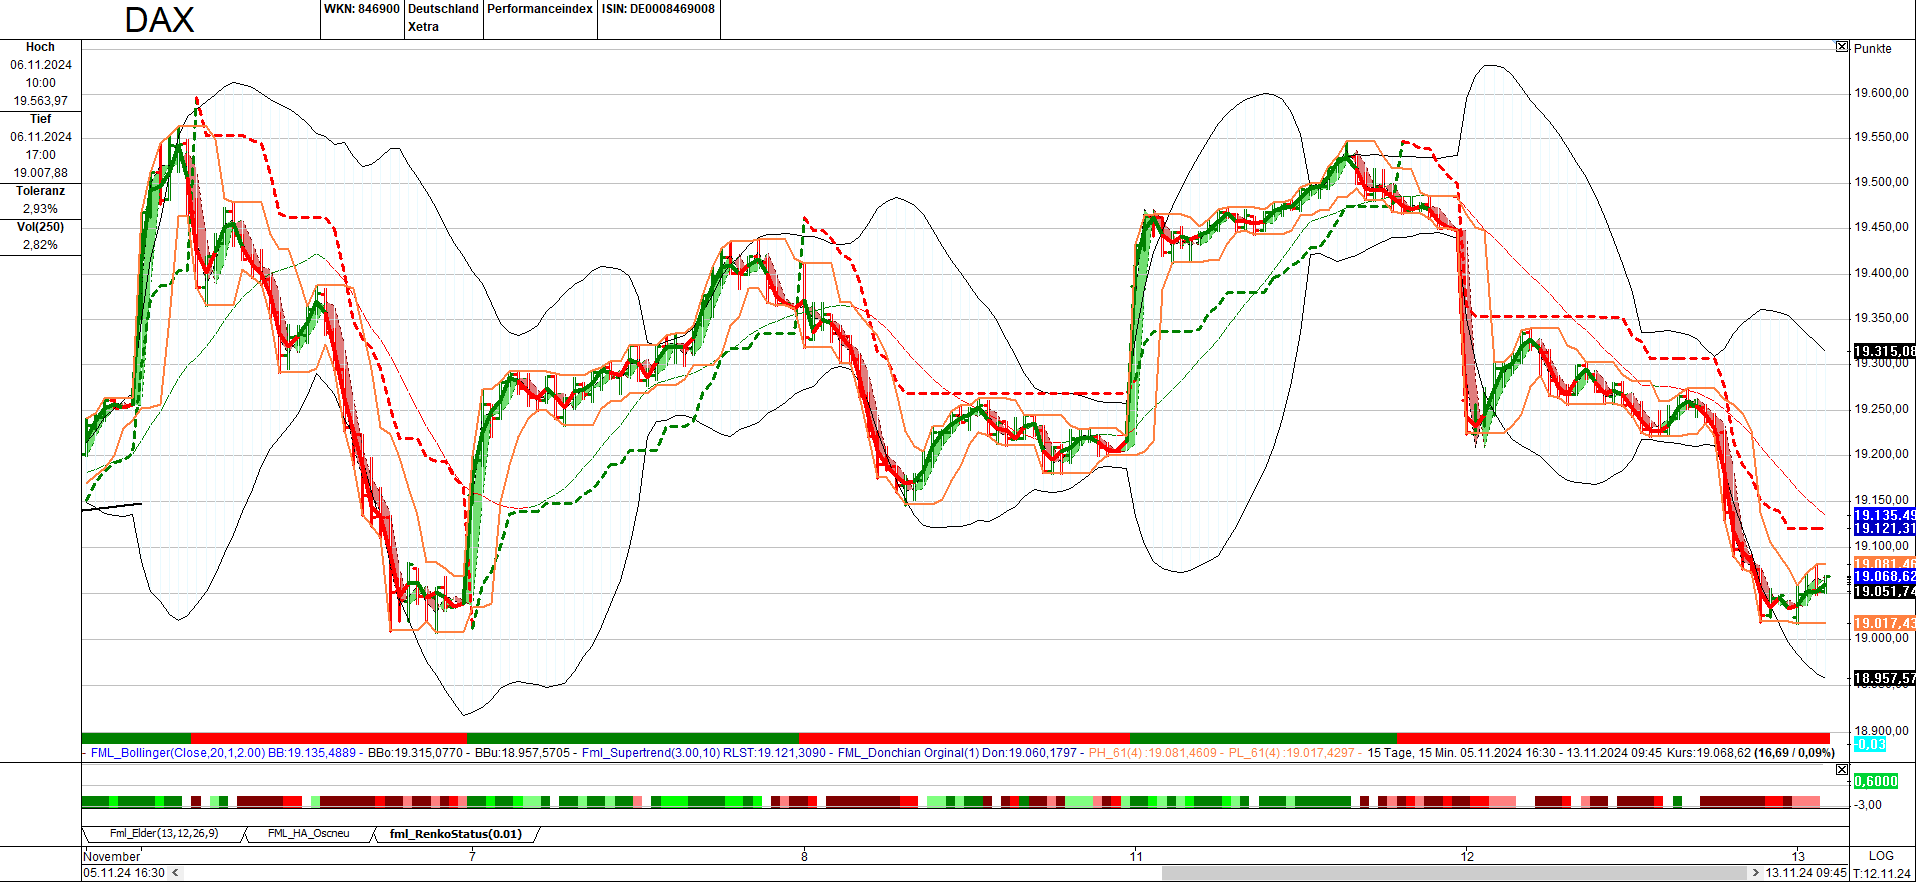Viewport: 1916px width, 882px height.
Task: Click date marker 11 on time axis
Action: [x=1135, y=856]
